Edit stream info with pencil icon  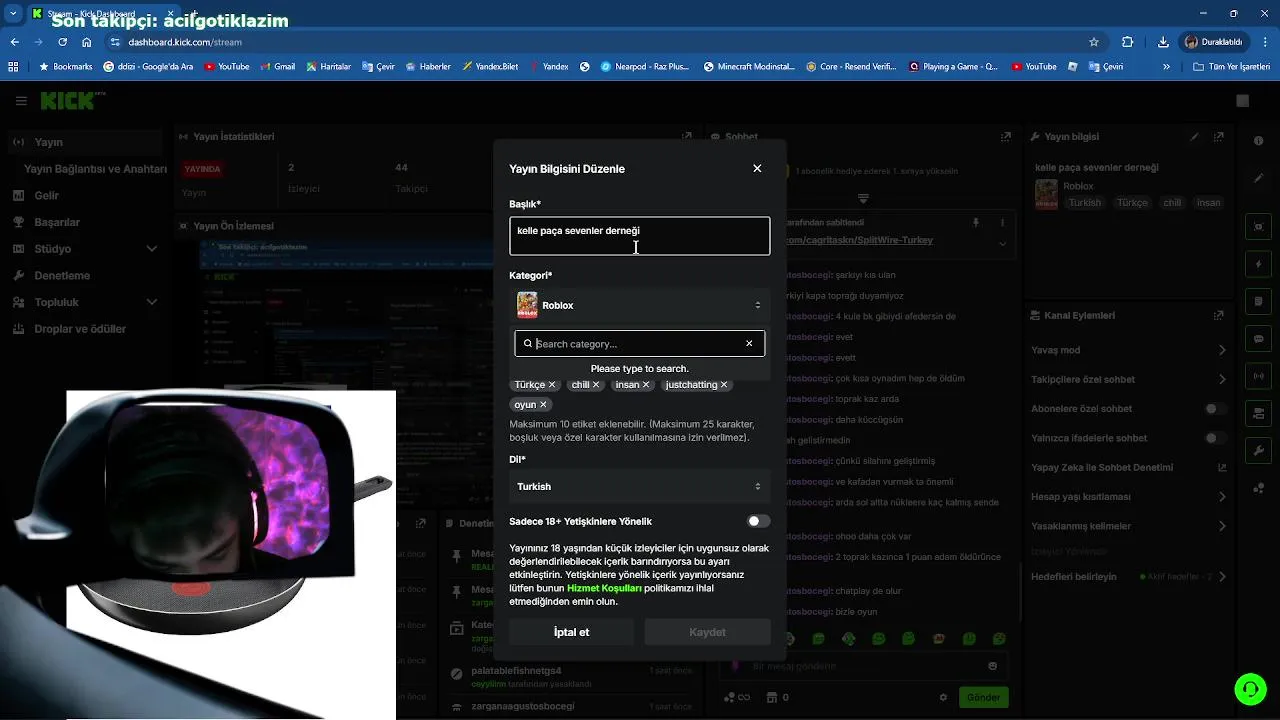(x=1194, y=137)
